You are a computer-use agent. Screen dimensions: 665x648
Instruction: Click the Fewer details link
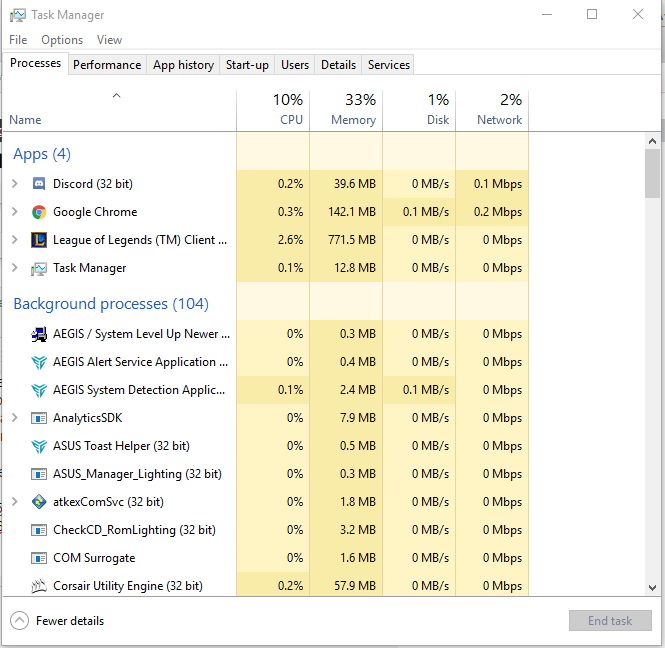pos(70,621)
